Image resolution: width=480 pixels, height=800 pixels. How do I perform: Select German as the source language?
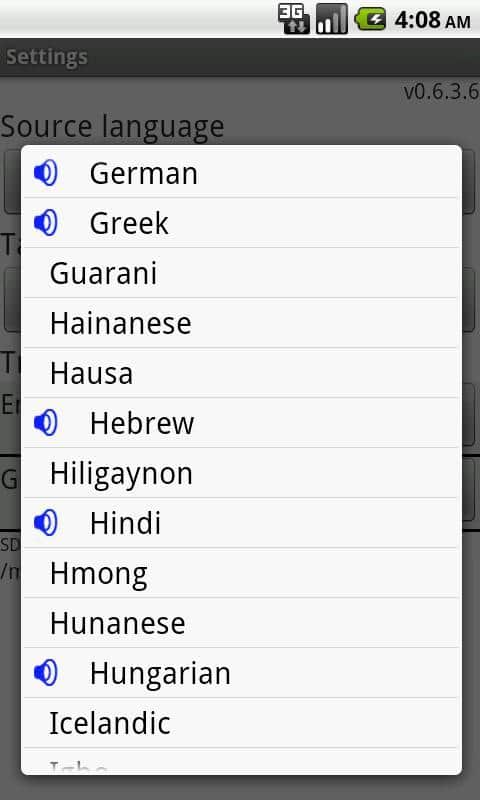click(x=241, y=173)
